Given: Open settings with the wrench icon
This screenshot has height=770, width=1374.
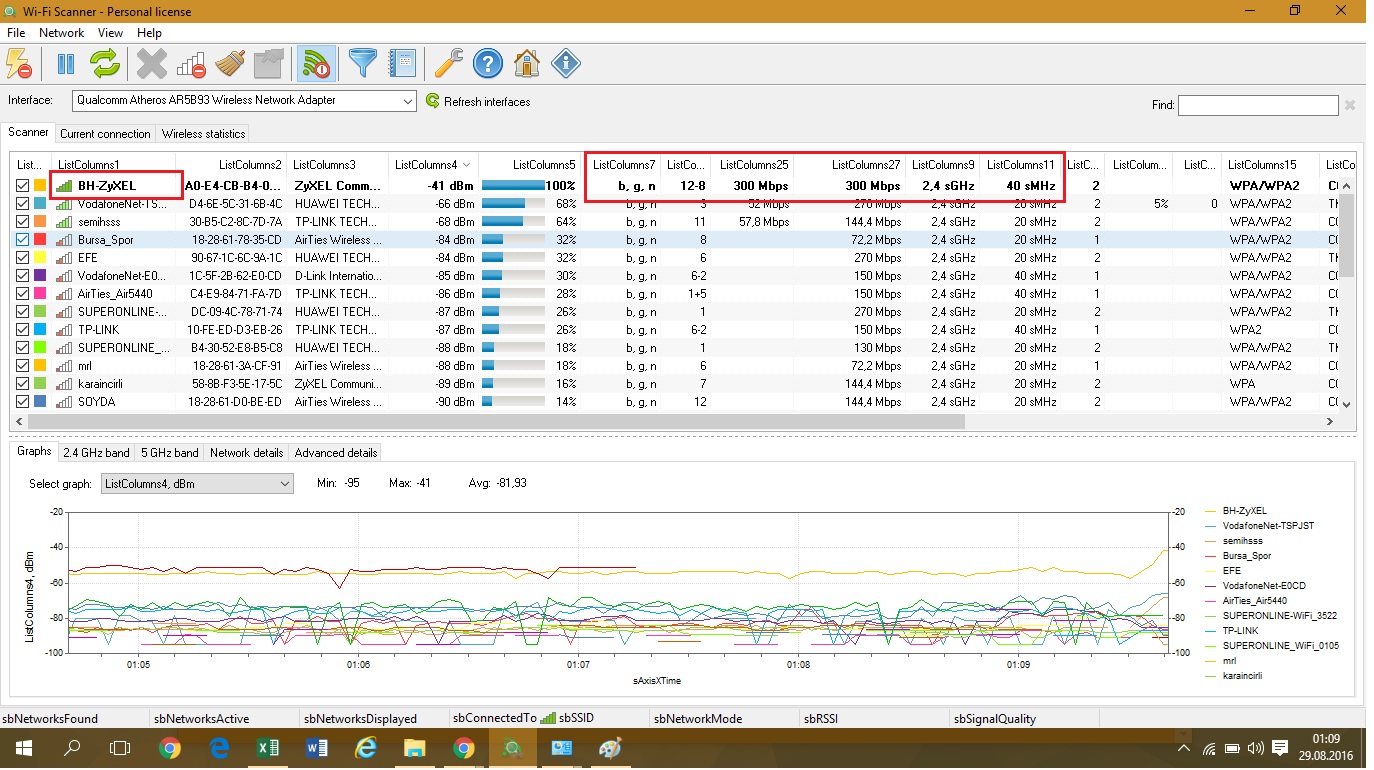Looking at the screenshot, I should point(449,64).
